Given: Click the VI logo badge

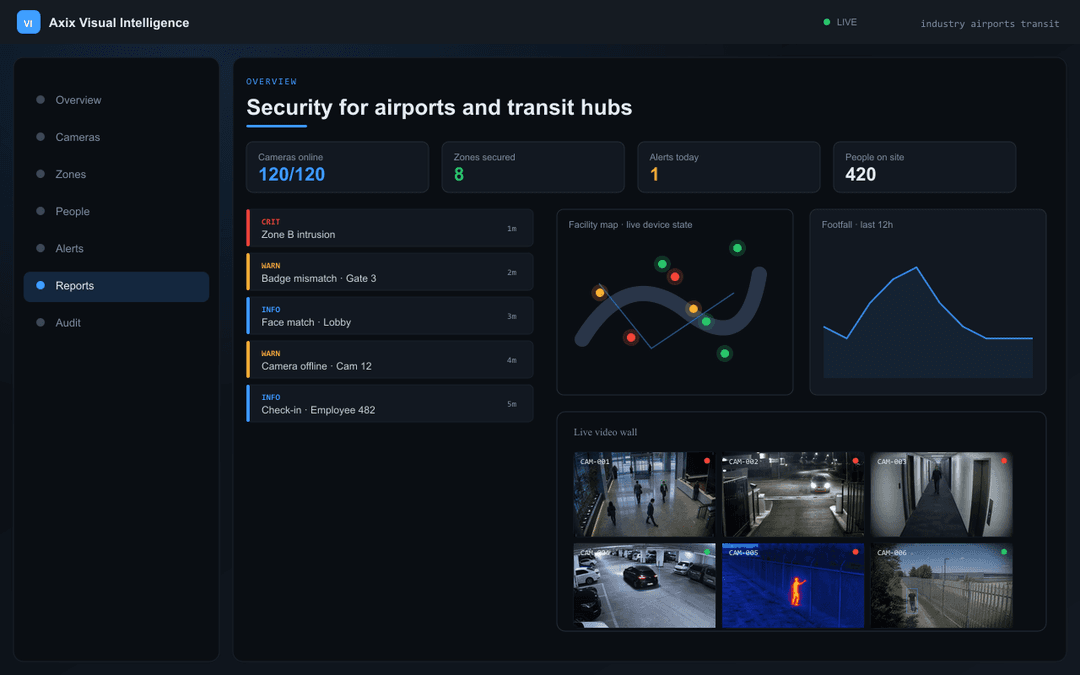Looking at the screenshot, I should click(28, 22).
